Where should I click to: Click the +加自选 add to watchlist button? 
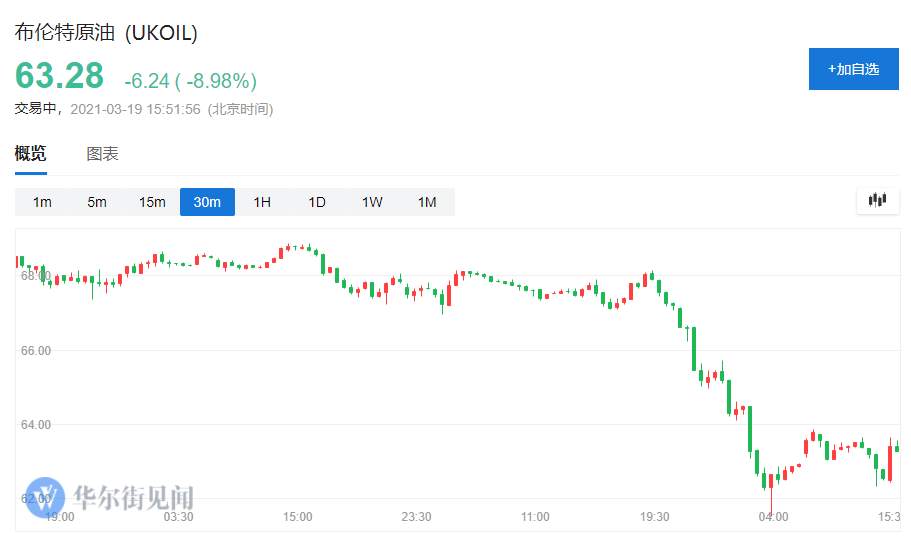(853, 69)
